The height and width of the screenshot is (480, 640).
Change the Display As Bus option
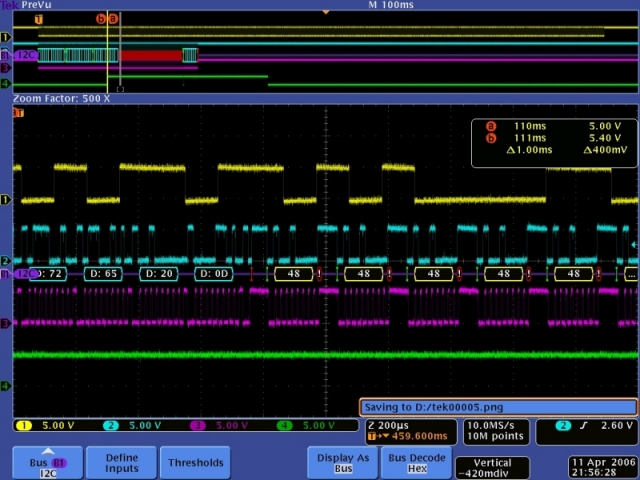click(343, 463)
